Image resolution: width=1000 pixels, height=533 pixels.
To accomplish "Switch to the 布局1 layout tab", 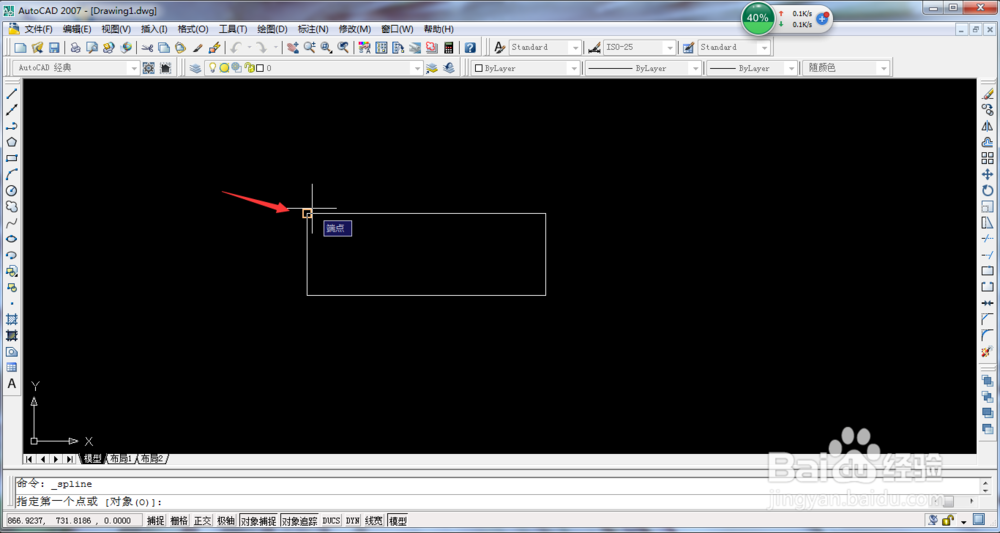I will coord(121,459).
